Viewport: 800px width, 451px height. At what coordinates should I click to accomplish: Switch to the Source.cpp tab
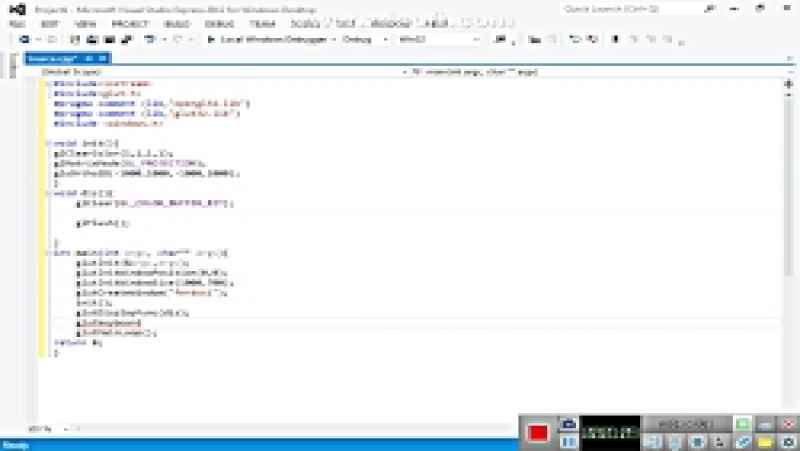(x=50, y=59)
